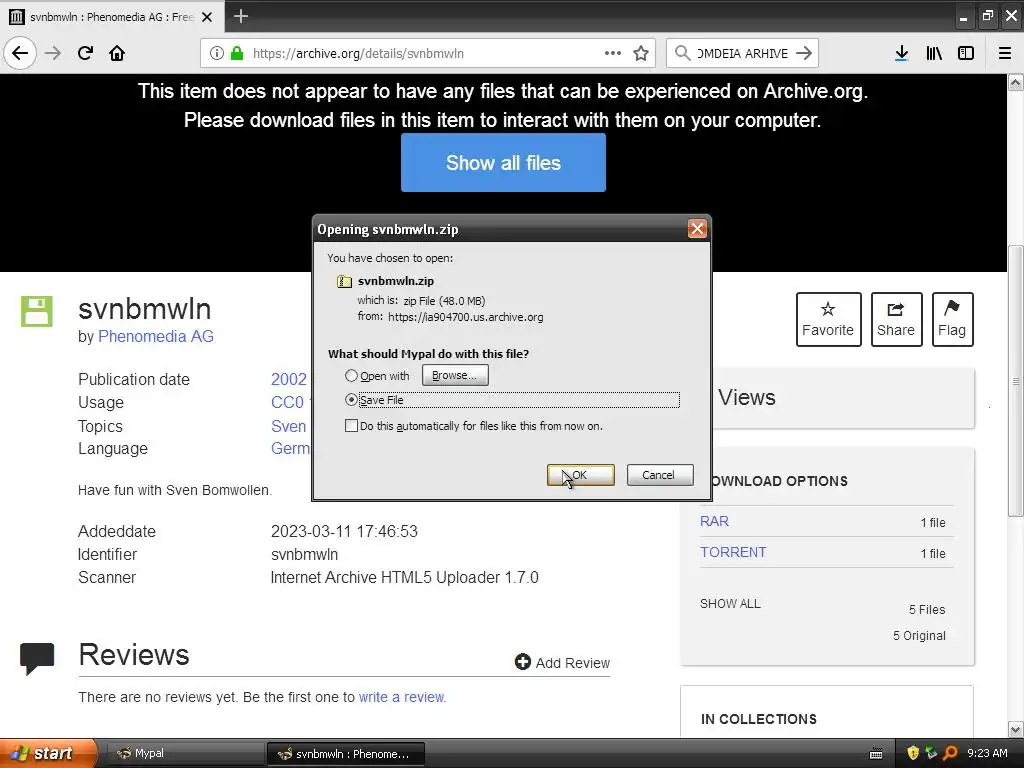Click the TORRENT download option

click(733, 552)
